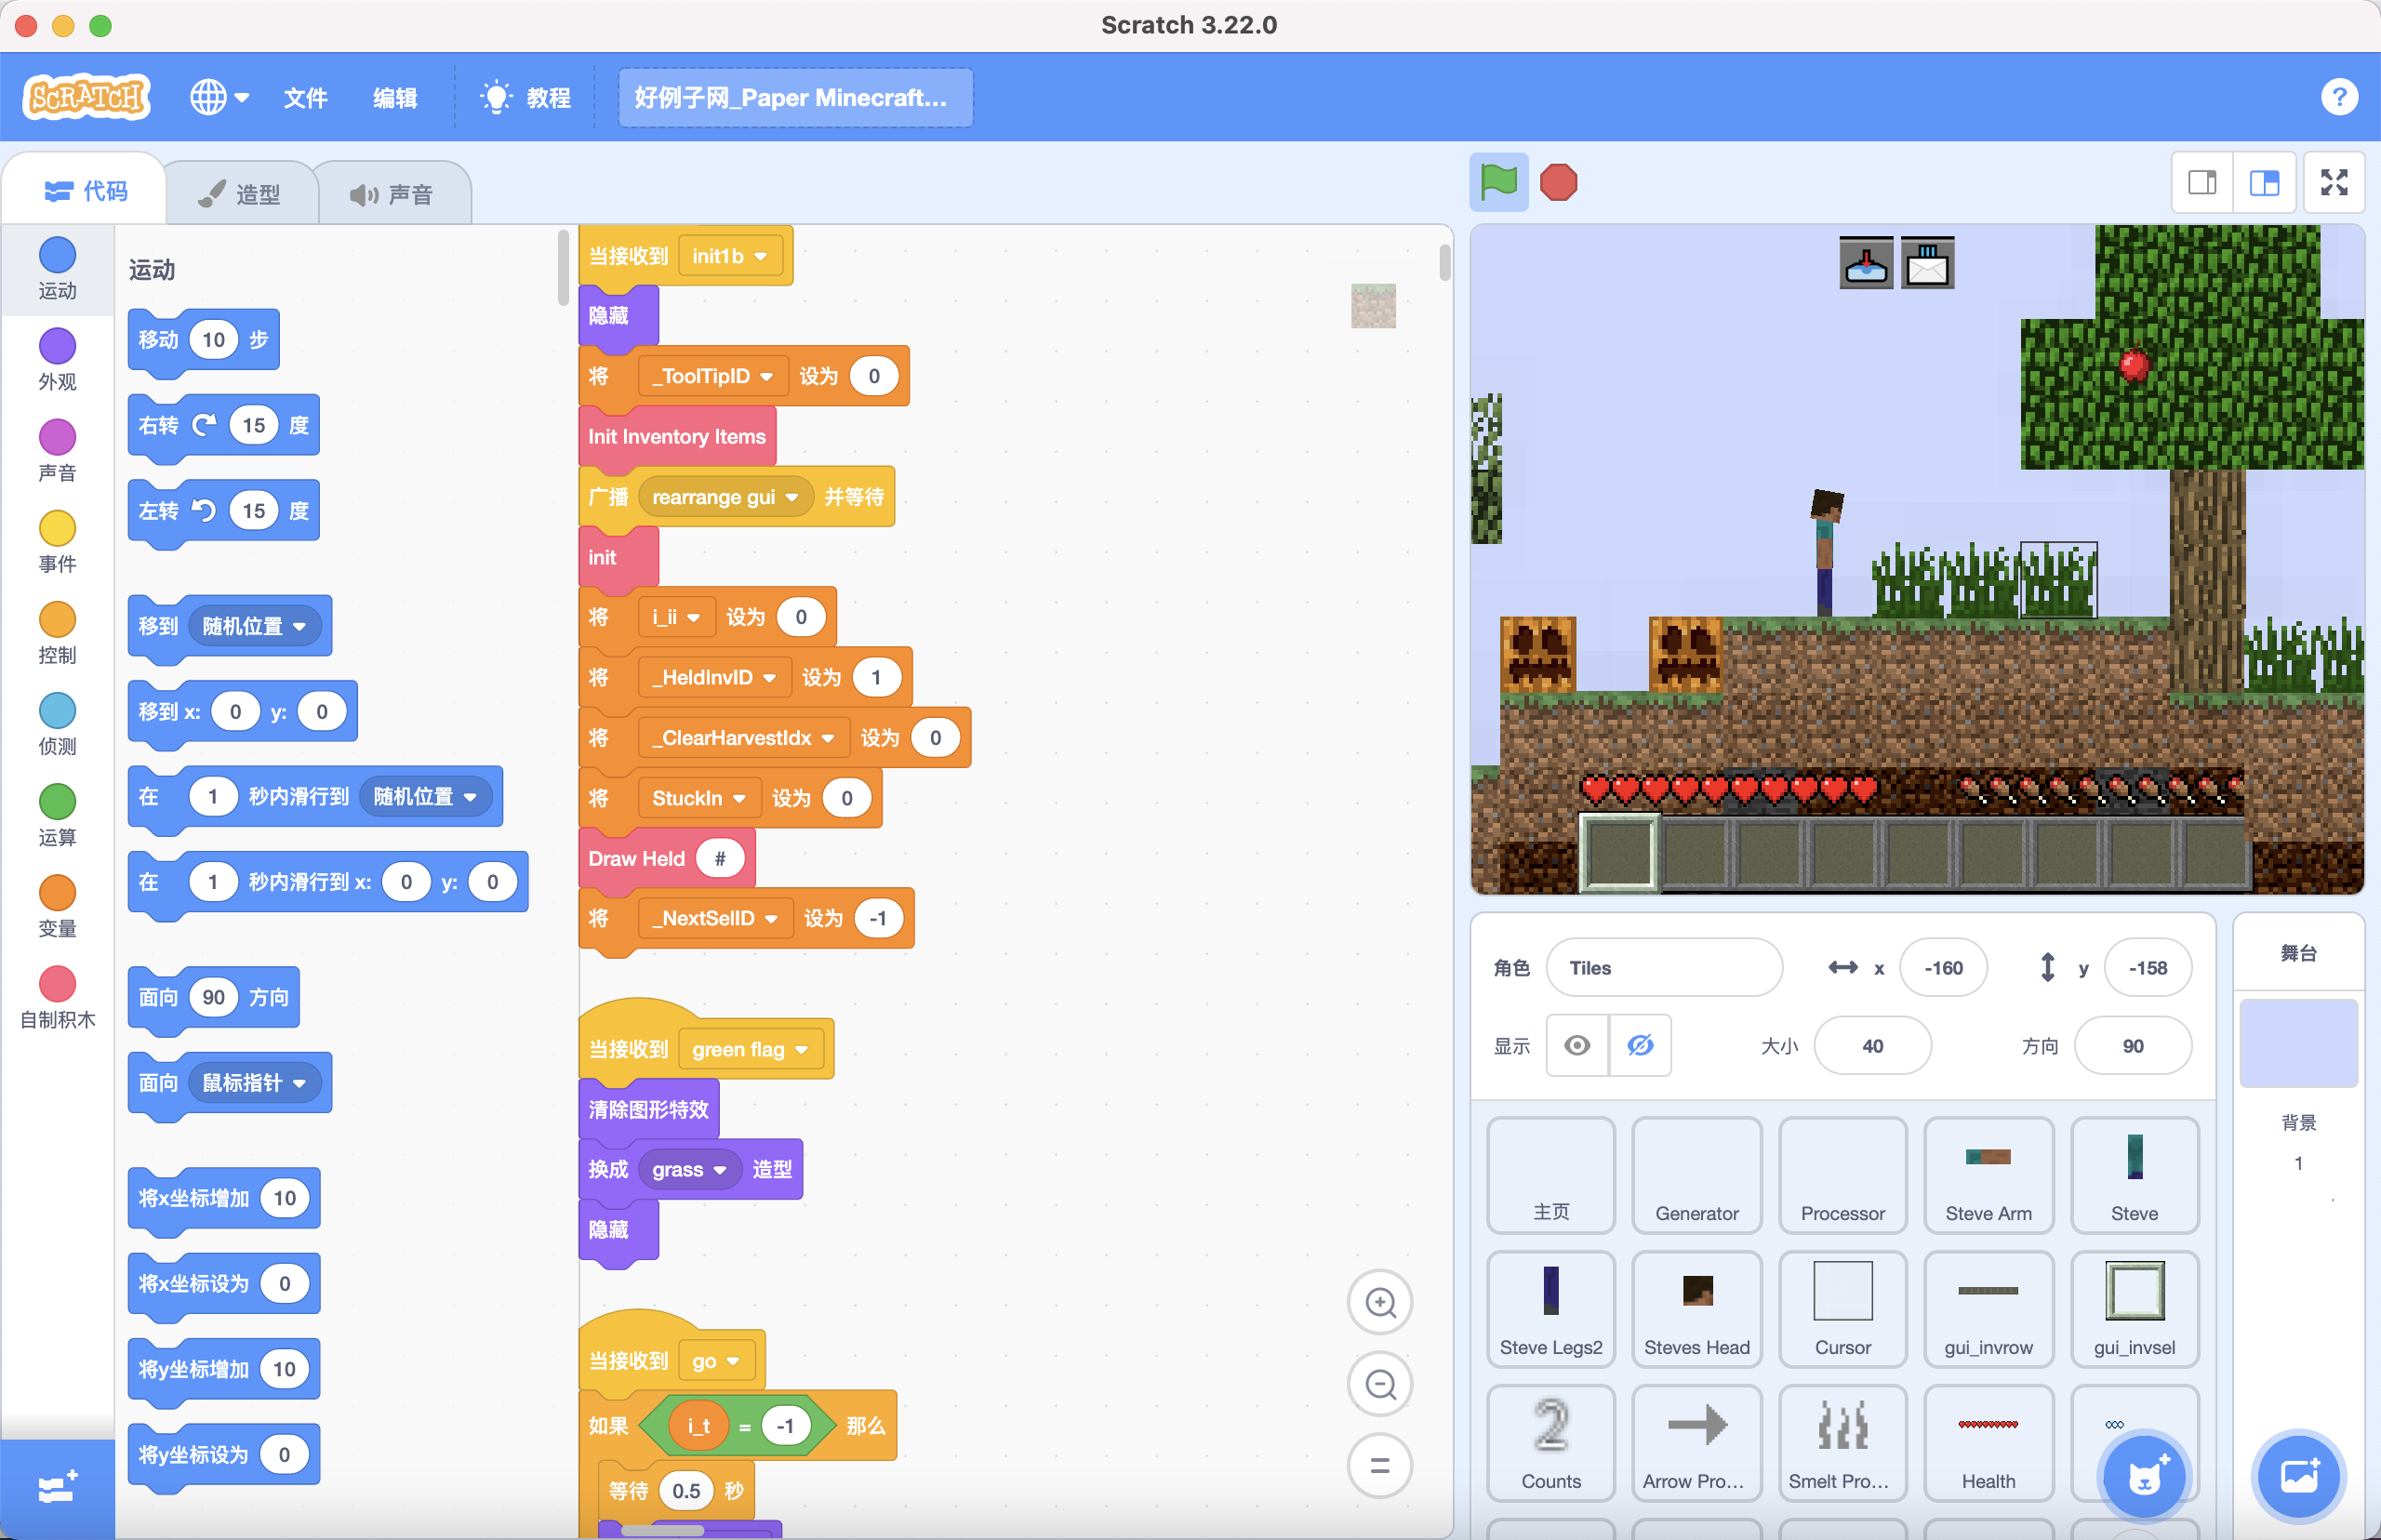Click the choose a sprite cat button

[x=2144, y=1475]
